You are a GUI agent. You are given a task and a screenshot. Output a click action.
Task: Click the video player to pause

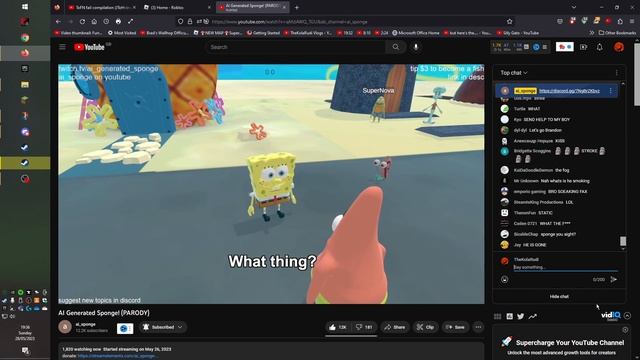pos(271,184)
